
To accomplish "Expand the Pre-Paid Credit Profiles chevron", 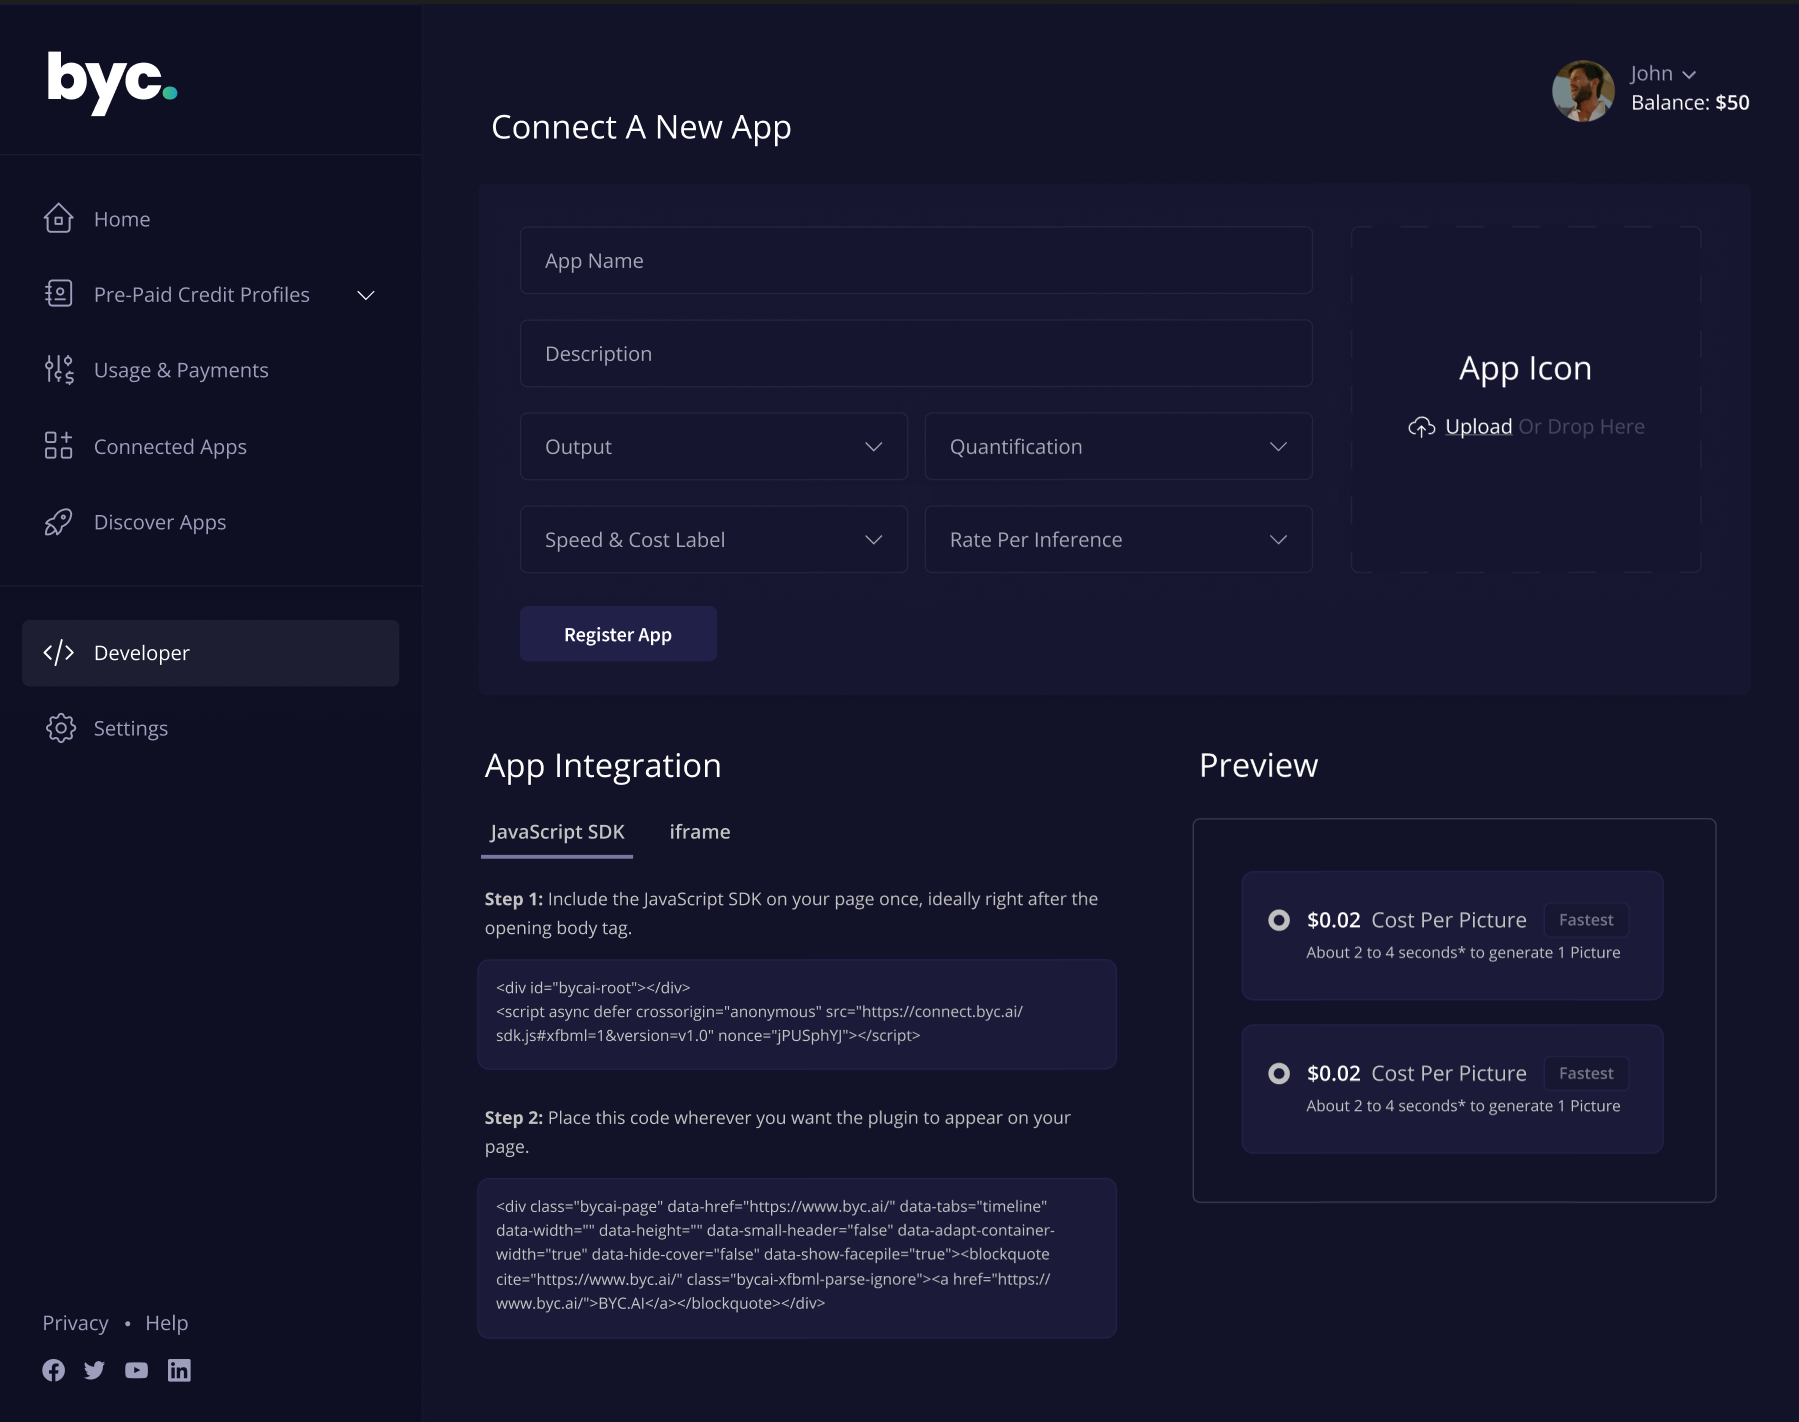I will click(x=366, y=295).
